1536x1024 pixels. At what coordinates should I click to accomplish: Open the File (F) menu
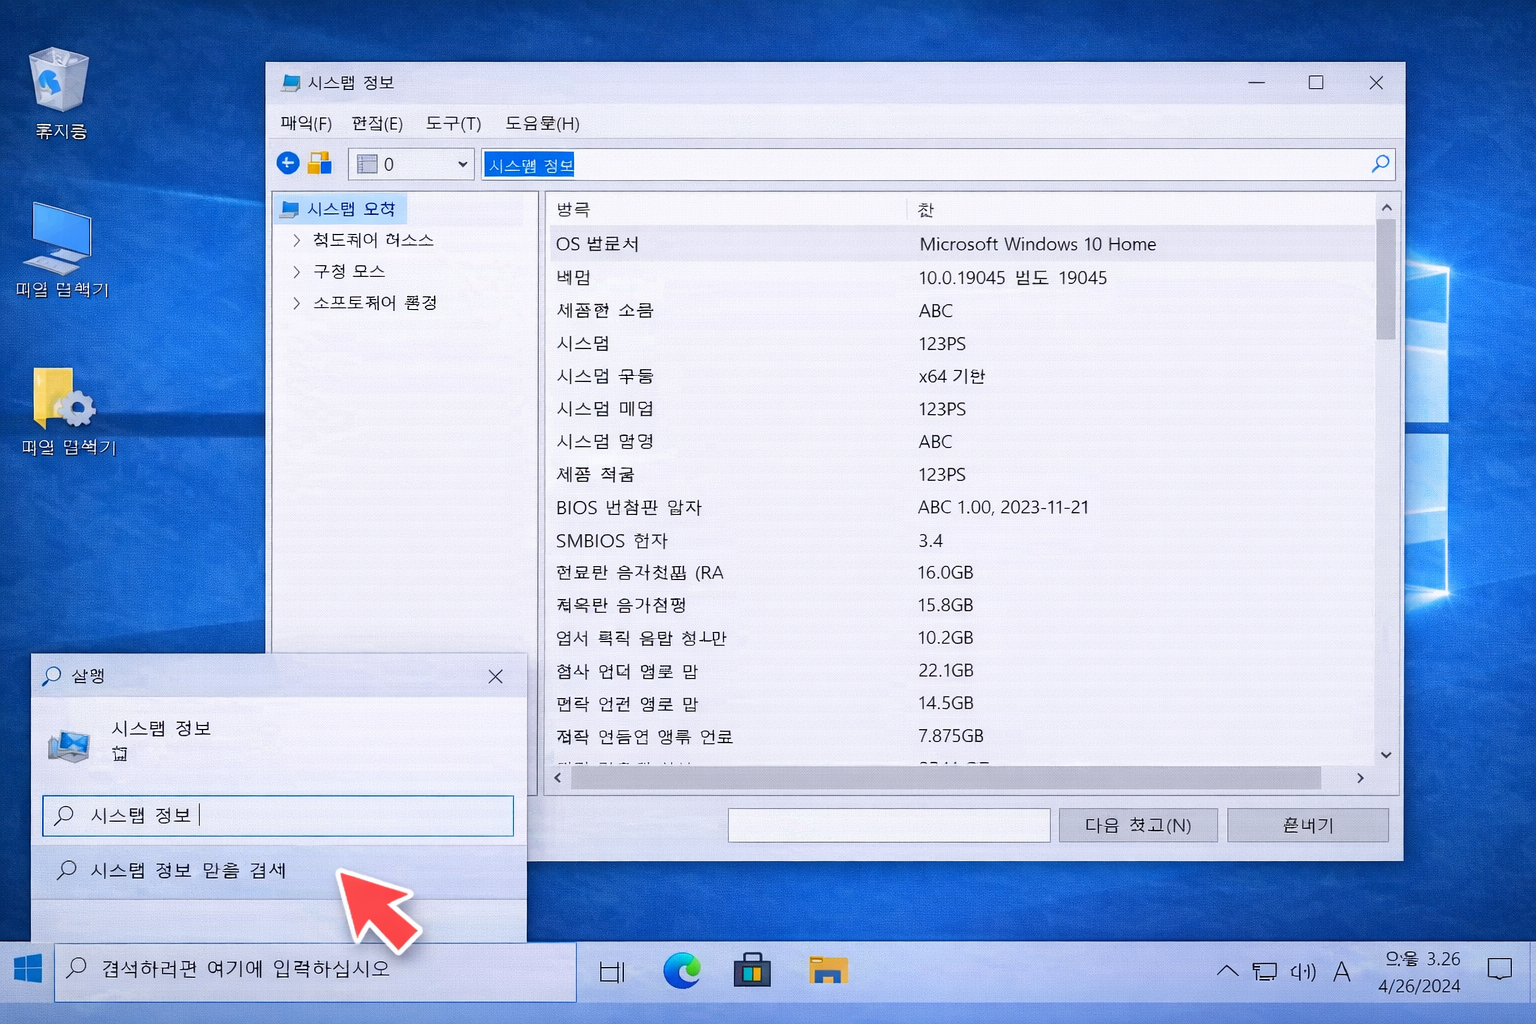coord(306,123)
